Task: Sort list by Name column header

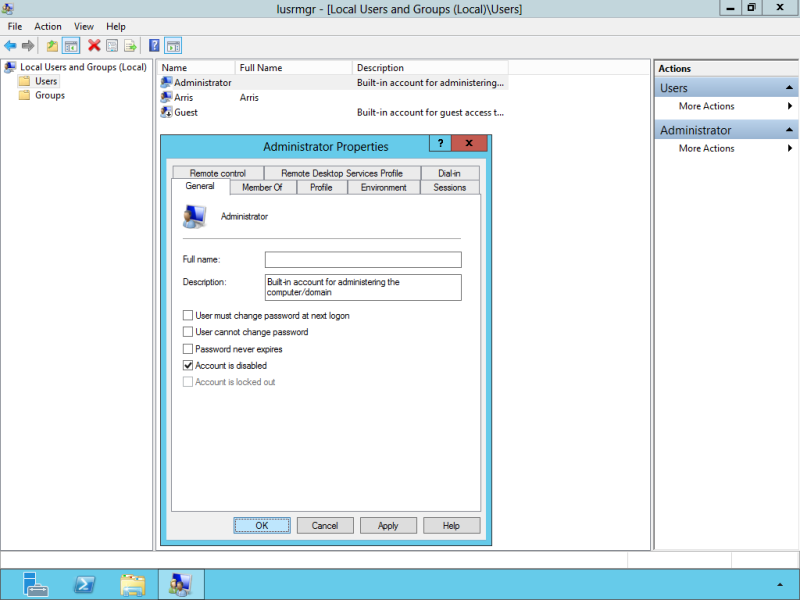Action: point(196,68)
